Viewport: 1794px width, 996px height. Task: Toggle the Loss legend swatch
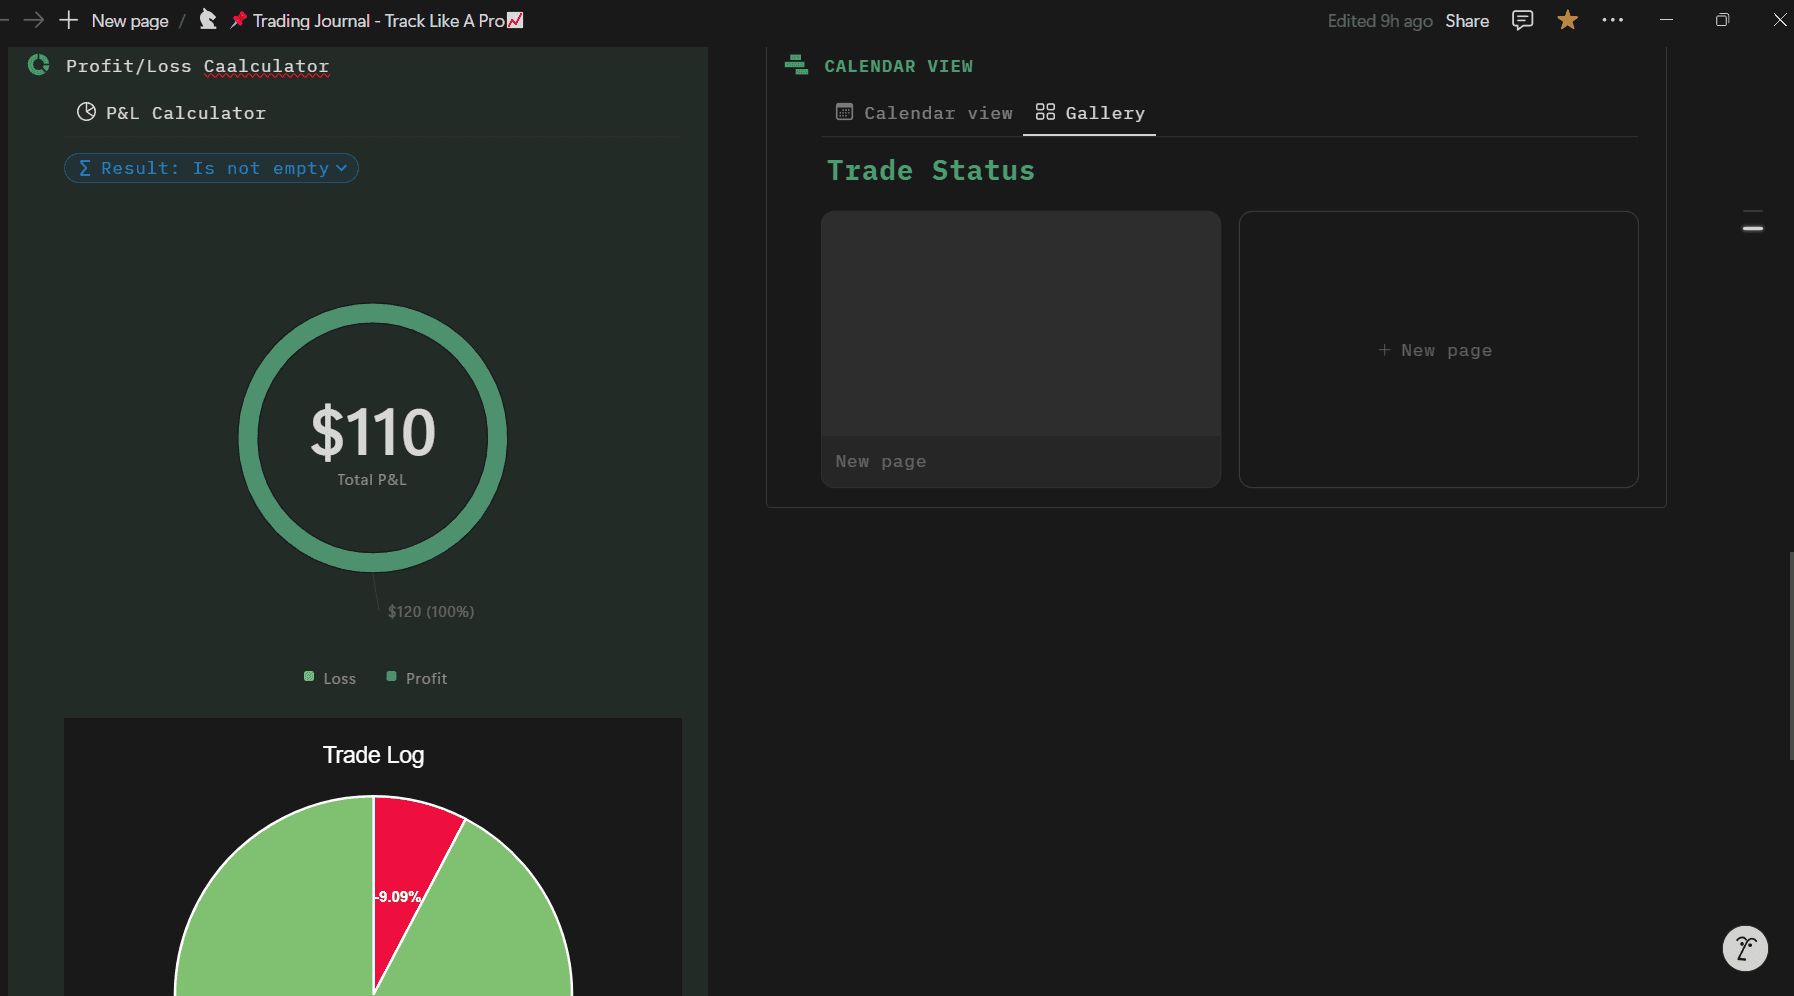tap(309, 677)
